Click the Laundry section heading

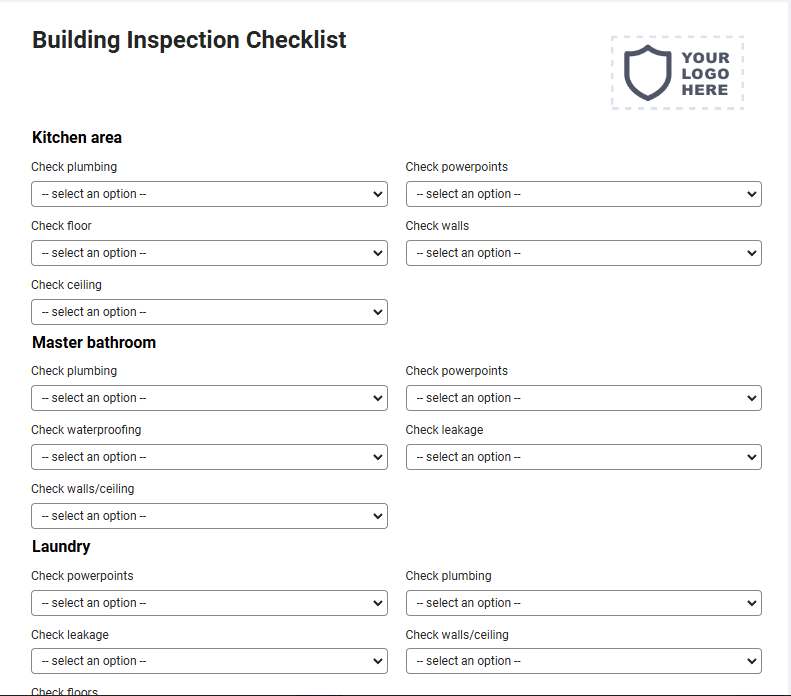61,547
